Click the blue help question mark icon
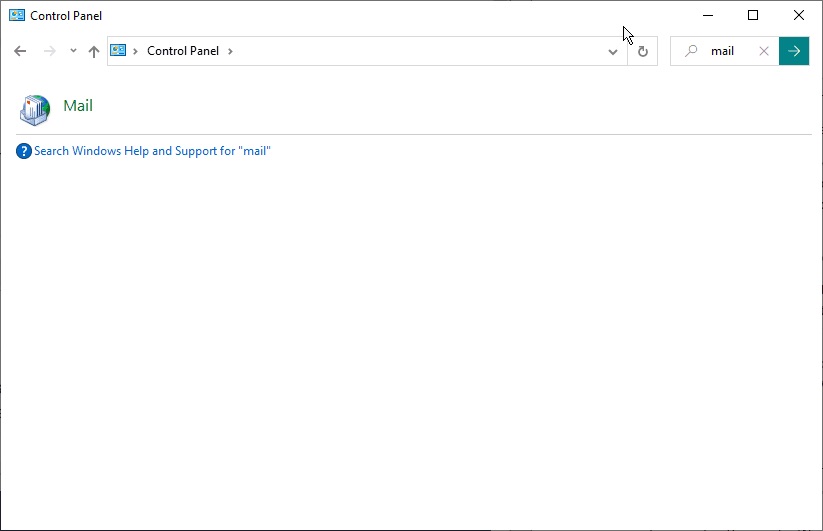This screenshot has height=531, width=823. 24,151
